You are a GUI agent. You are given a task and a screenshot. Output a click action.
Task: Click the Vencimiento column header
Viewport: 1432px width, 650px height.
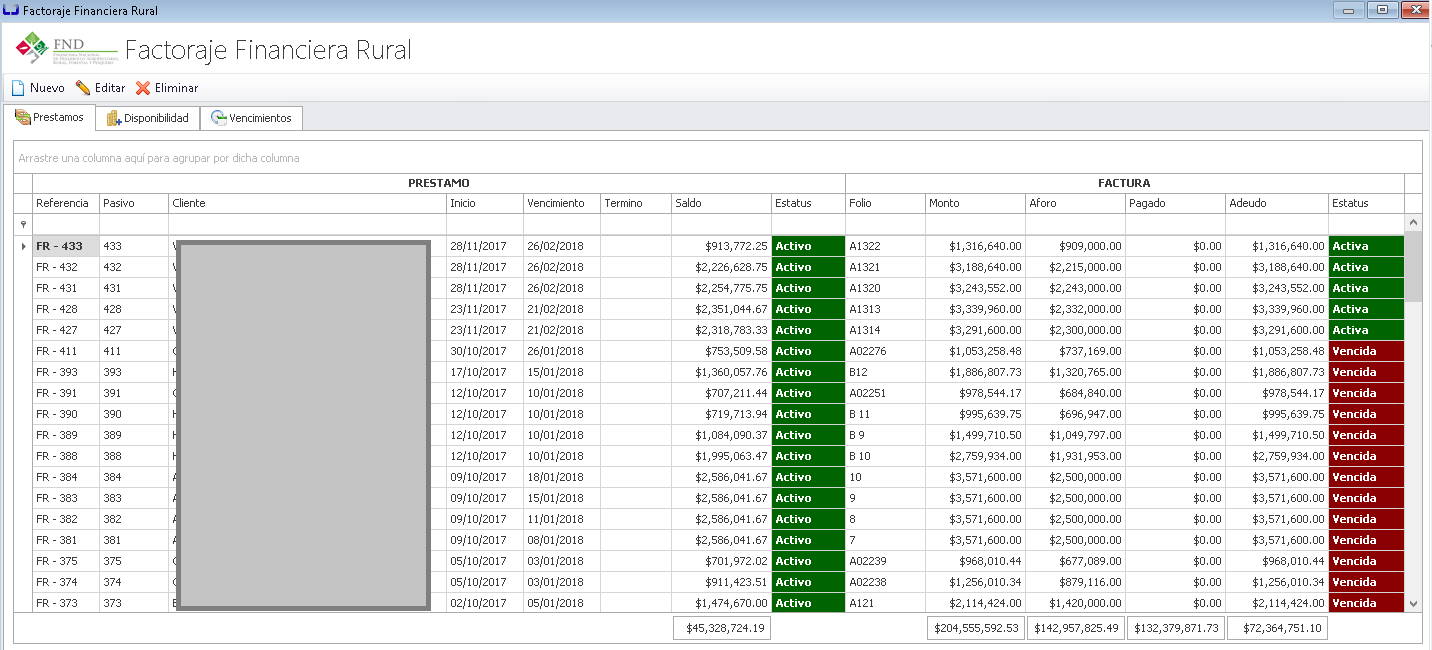pos(562,203)
